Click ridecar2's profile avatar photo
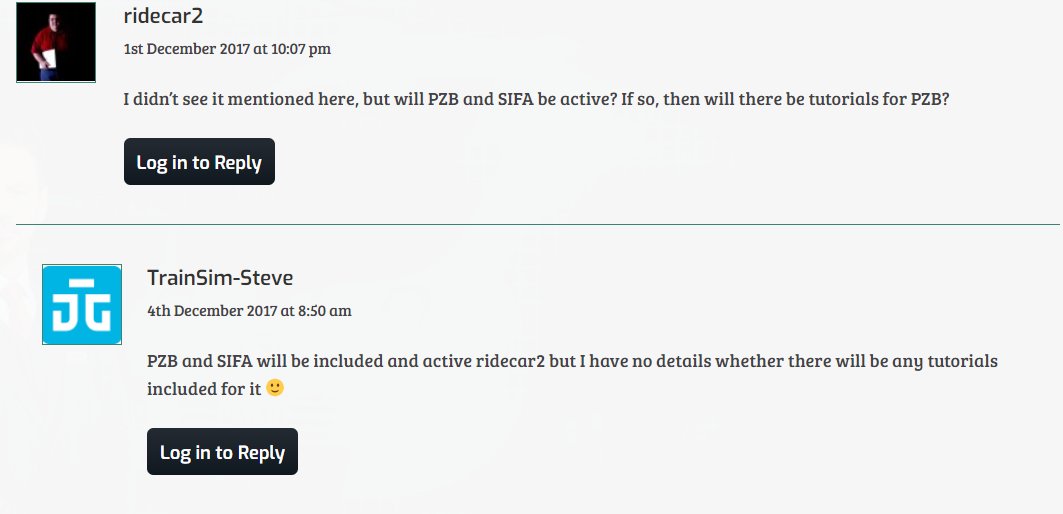The height and width of the screenshot is (514, 1063). (56, 42)
